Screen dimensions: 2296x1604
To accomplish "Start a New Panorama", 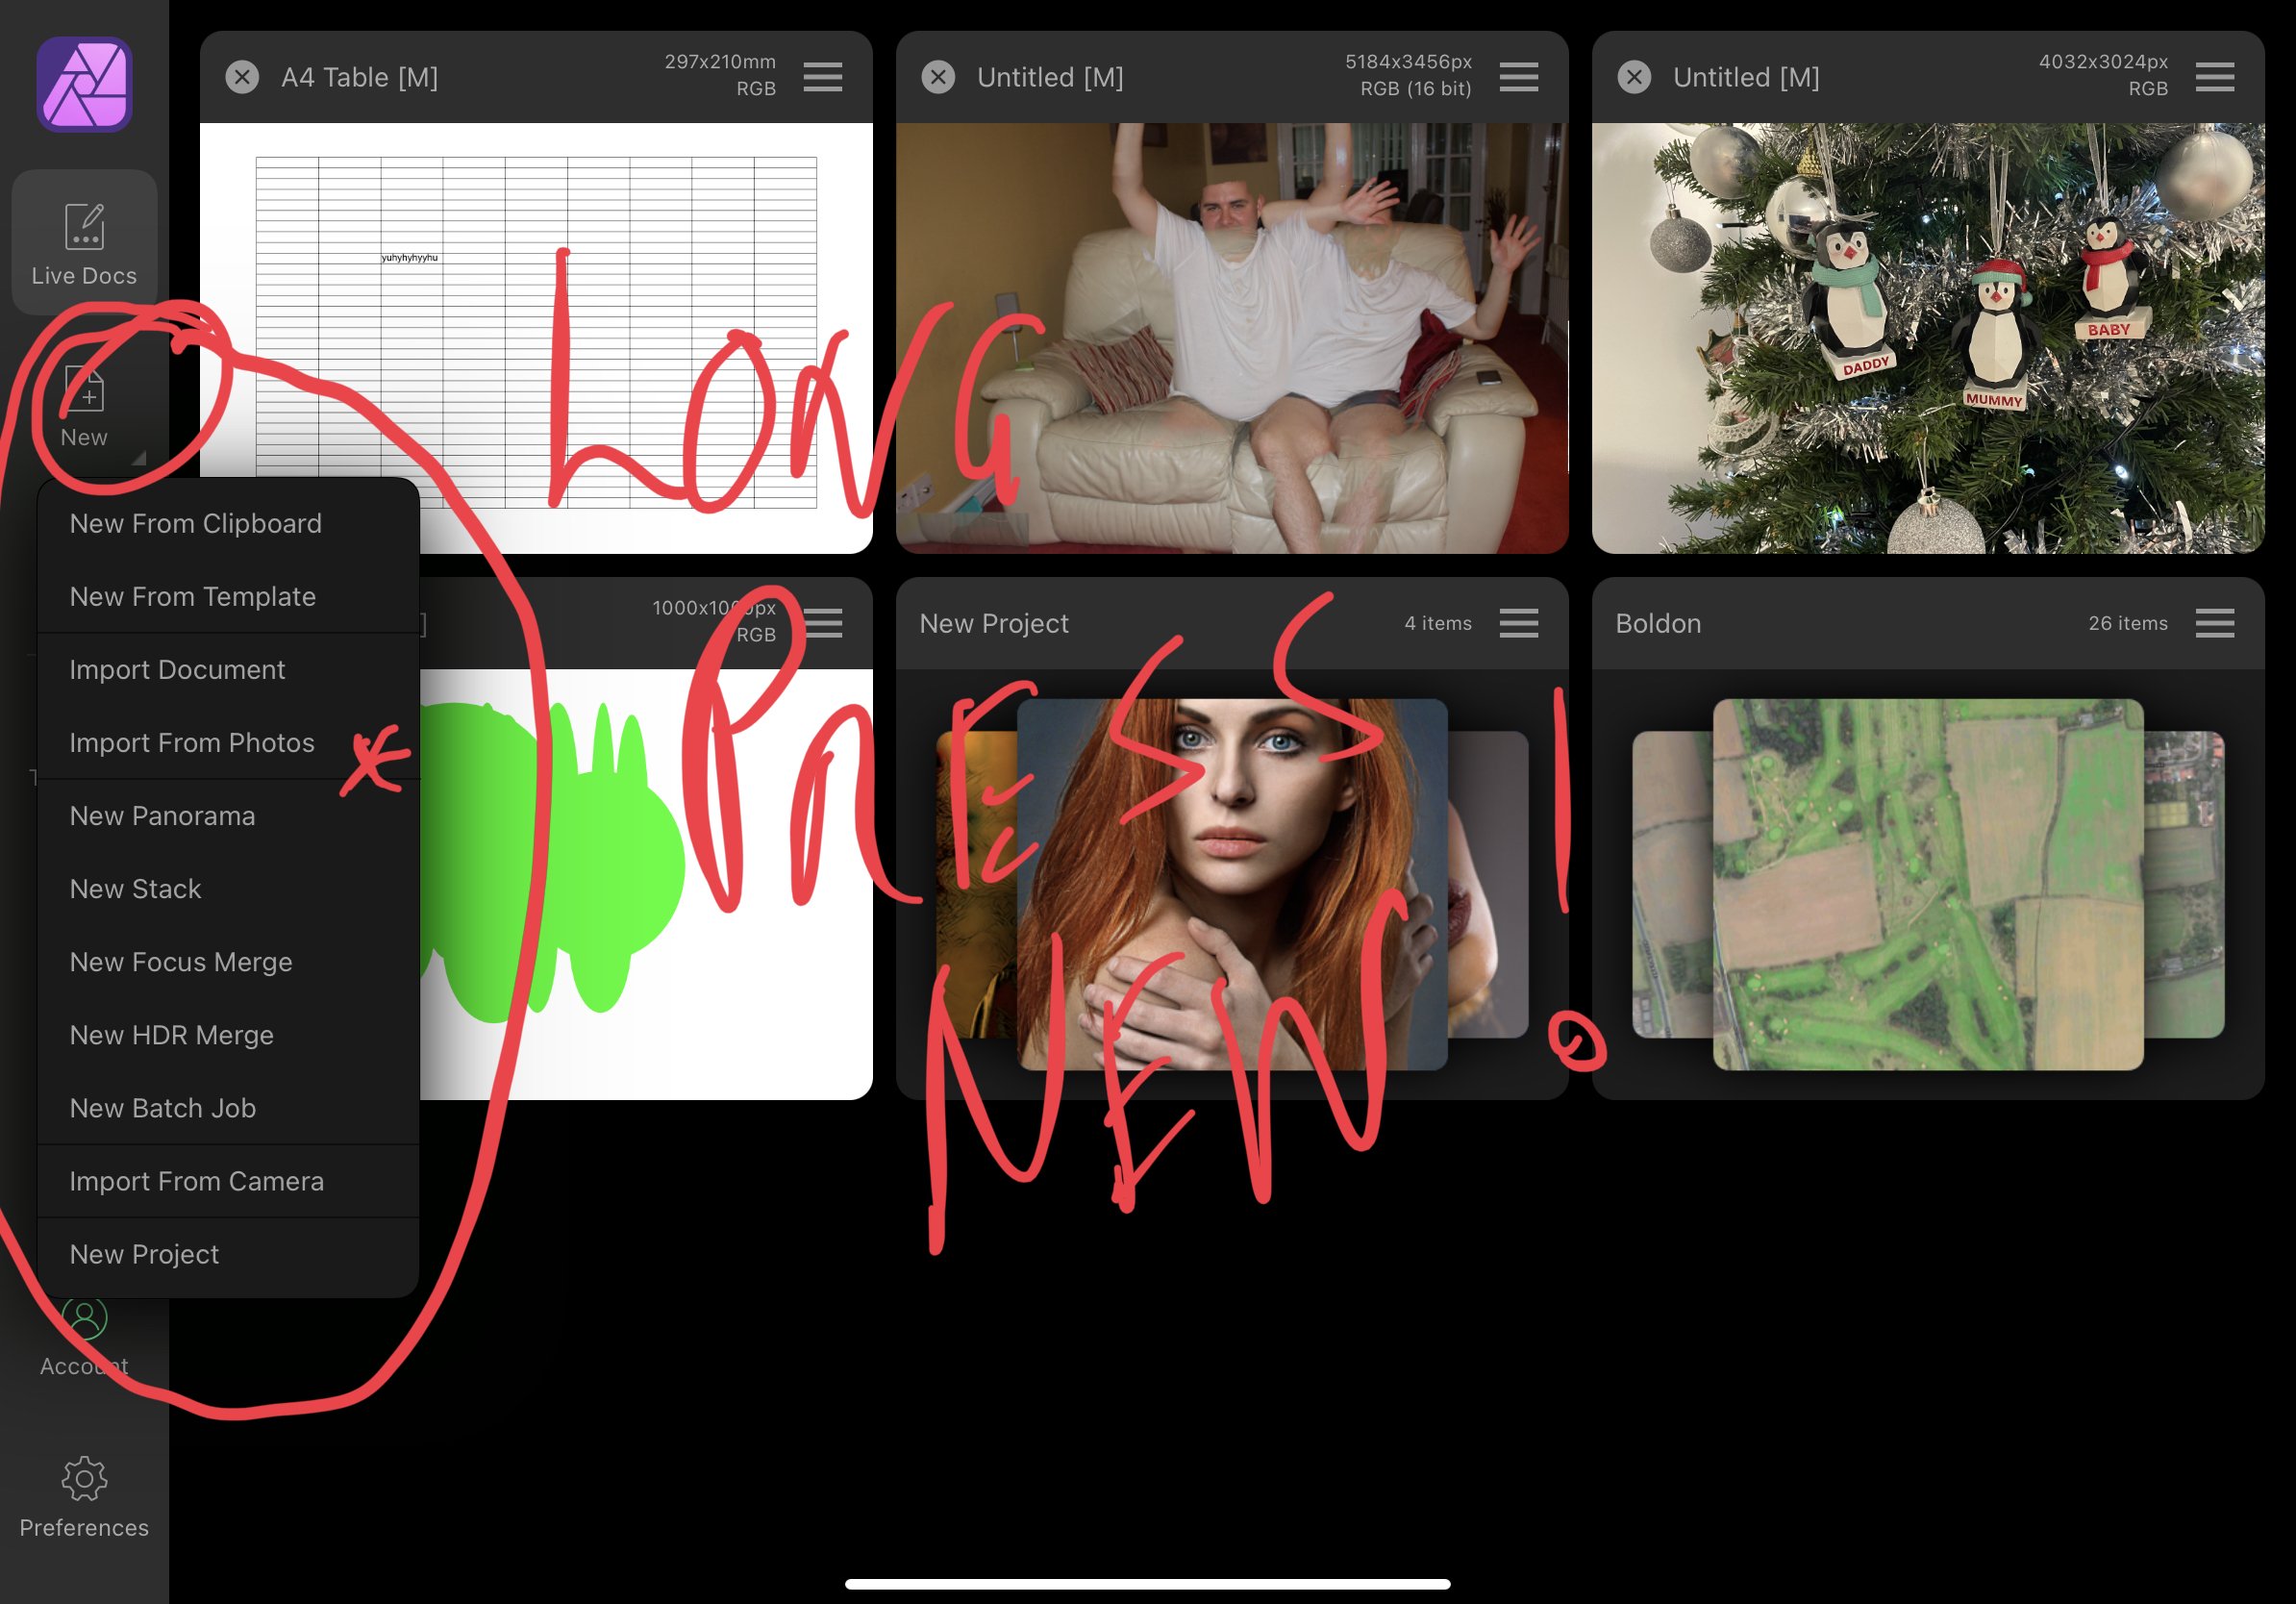I will coord(228,815).
